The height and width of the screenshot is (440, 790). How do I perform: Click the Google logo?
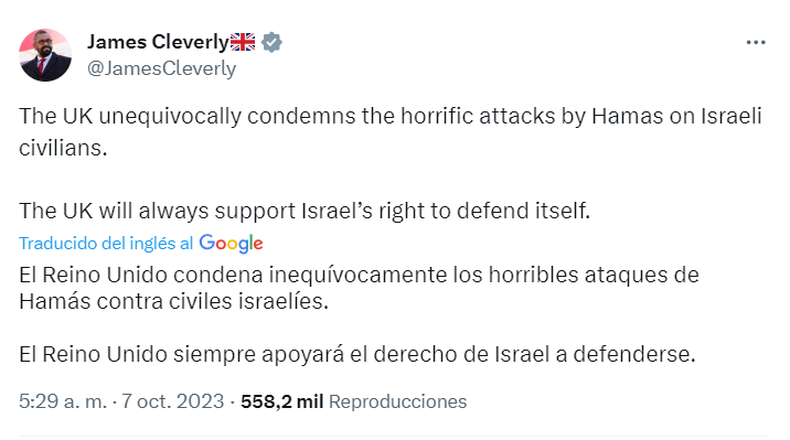coord(231,243)
